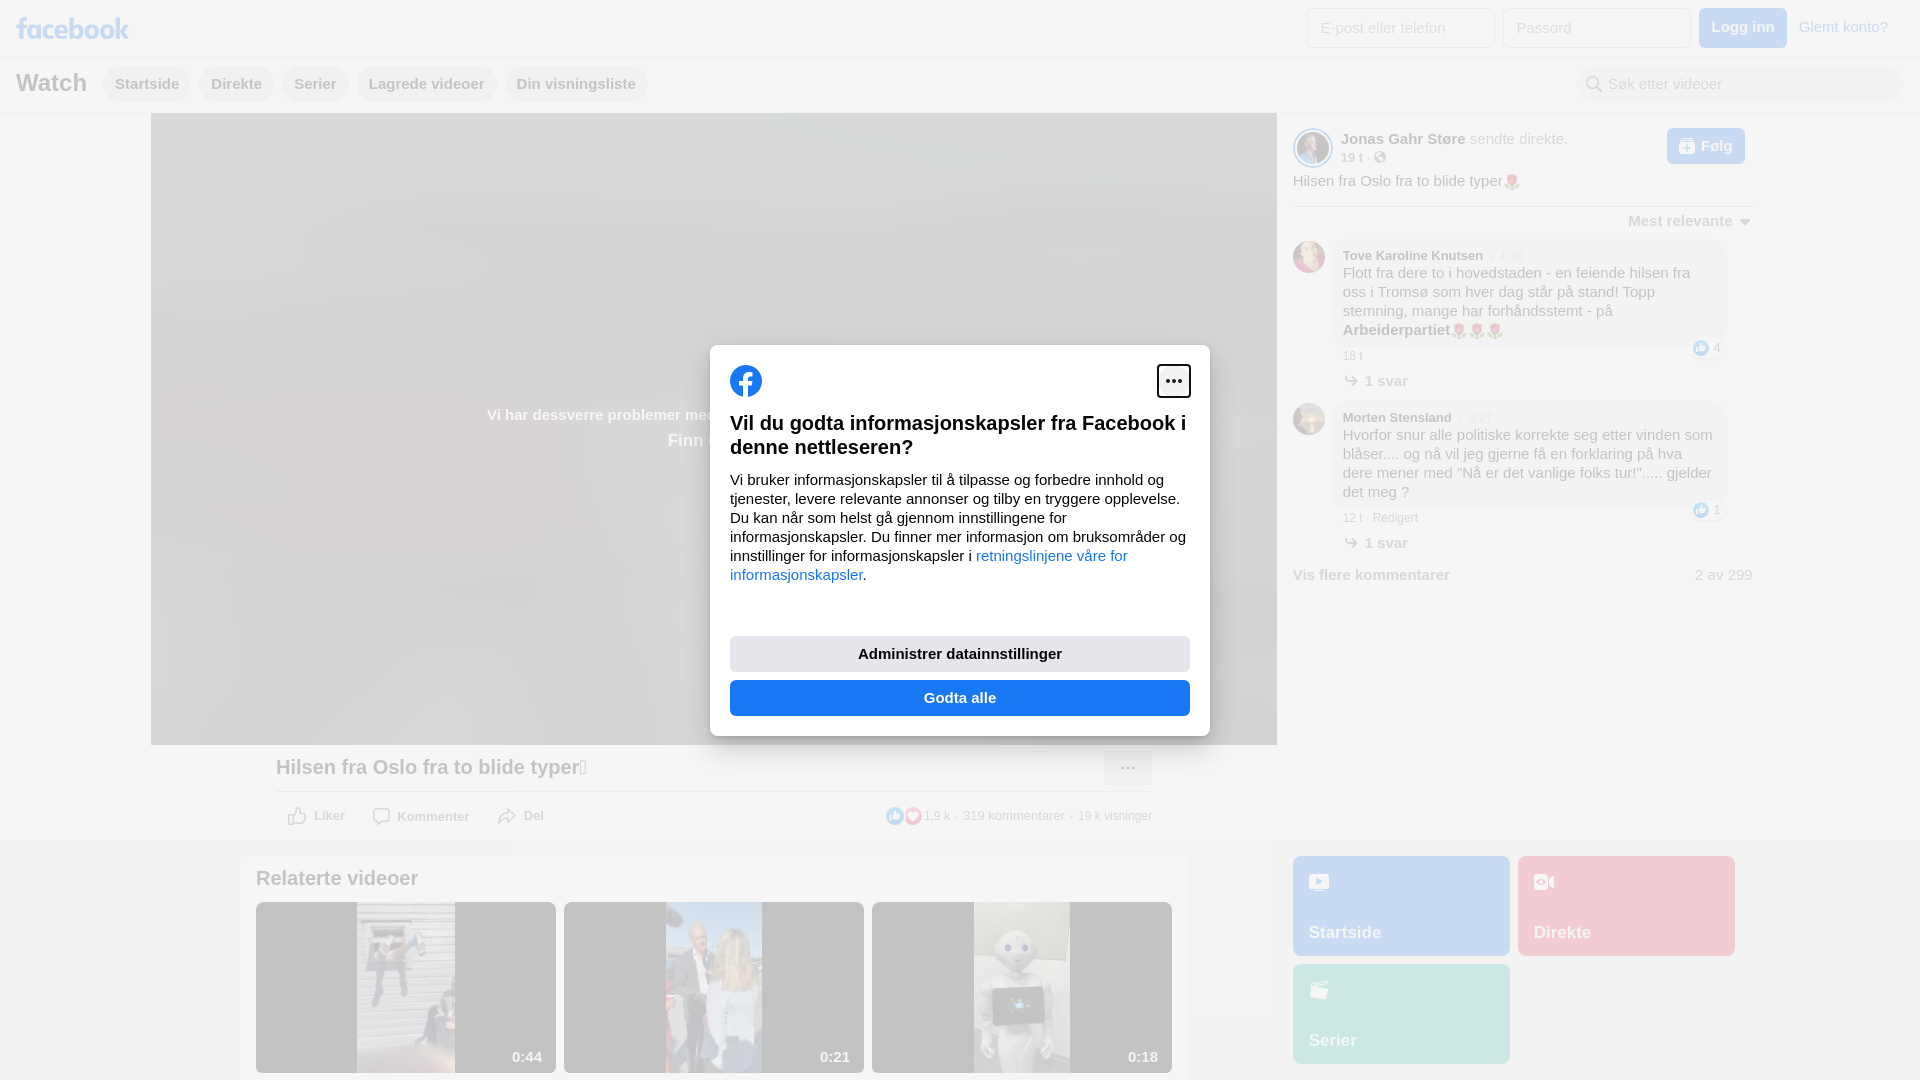1920x1080 pixels.
Task: Open Din visningsliste tab
Action: 576,84
